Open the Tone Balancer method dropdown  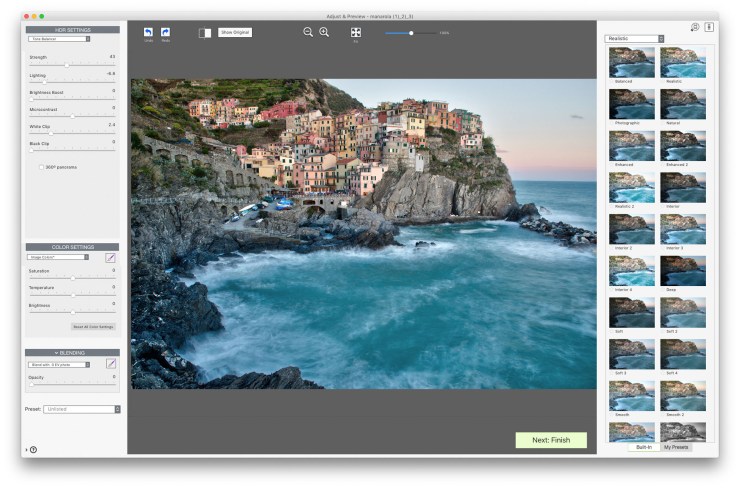(59, 39)
